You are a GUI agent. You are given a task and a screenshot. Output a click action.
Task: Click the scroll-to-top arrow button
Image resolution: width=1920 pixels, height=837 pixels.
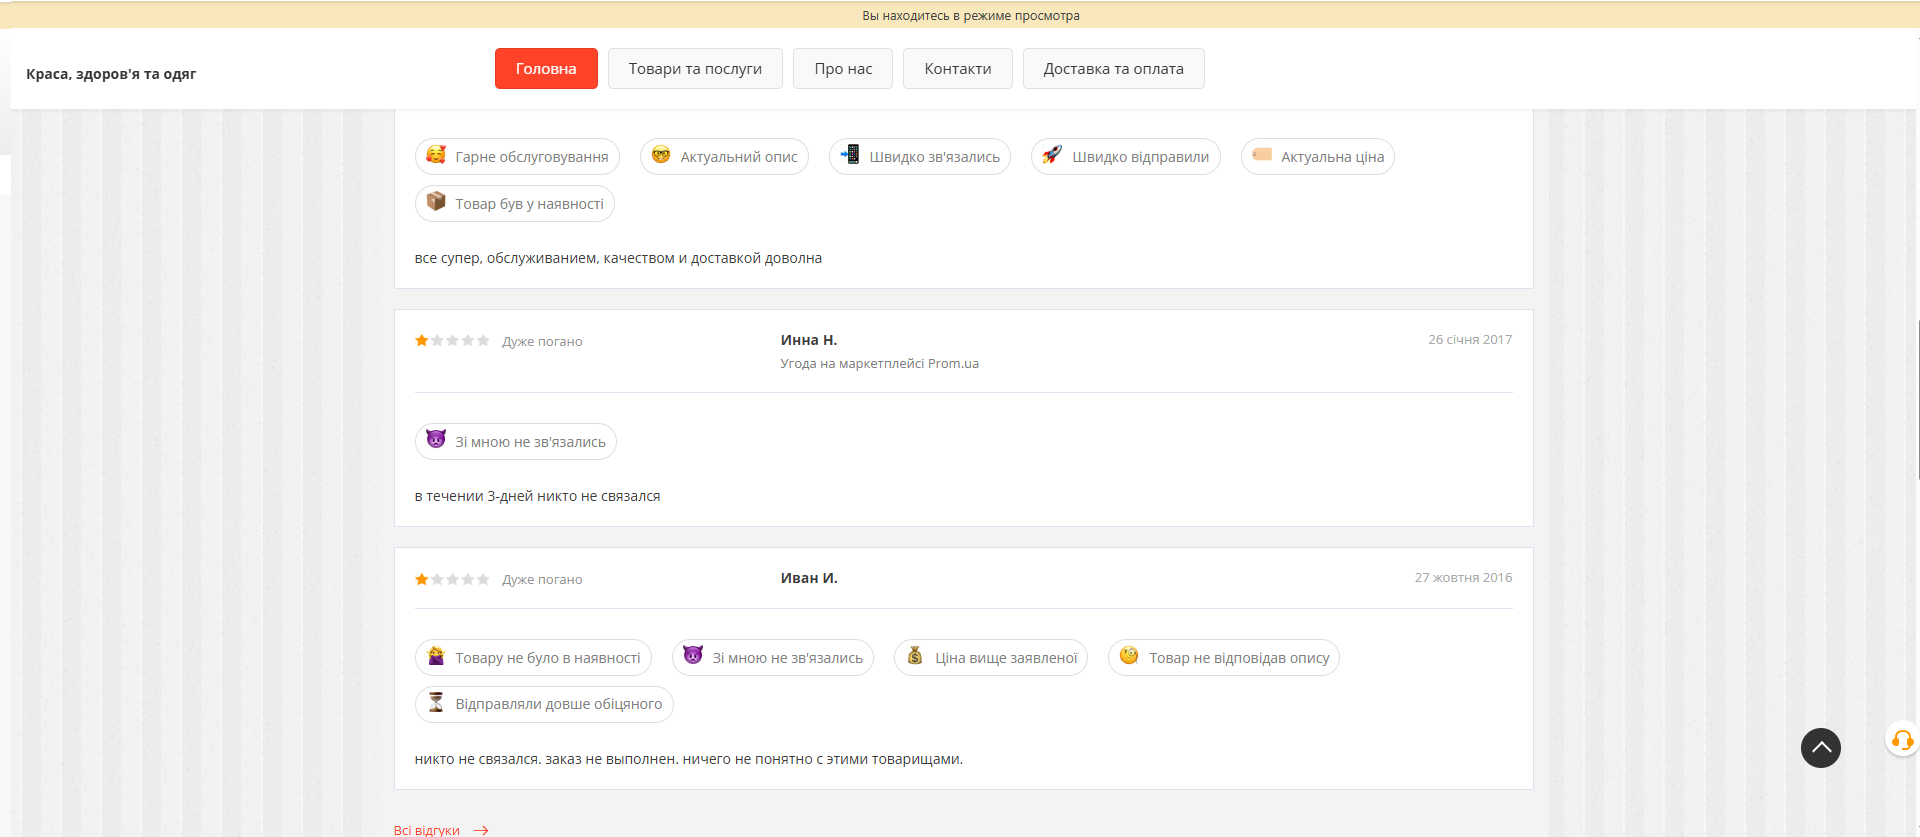(x=1820, y=748)
